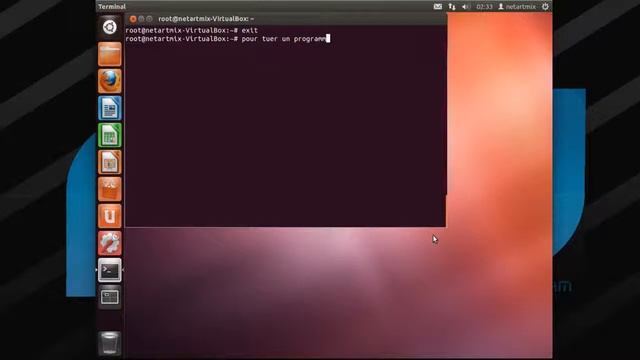Open the Ubuntu Software Center

(x=109, y=189)
